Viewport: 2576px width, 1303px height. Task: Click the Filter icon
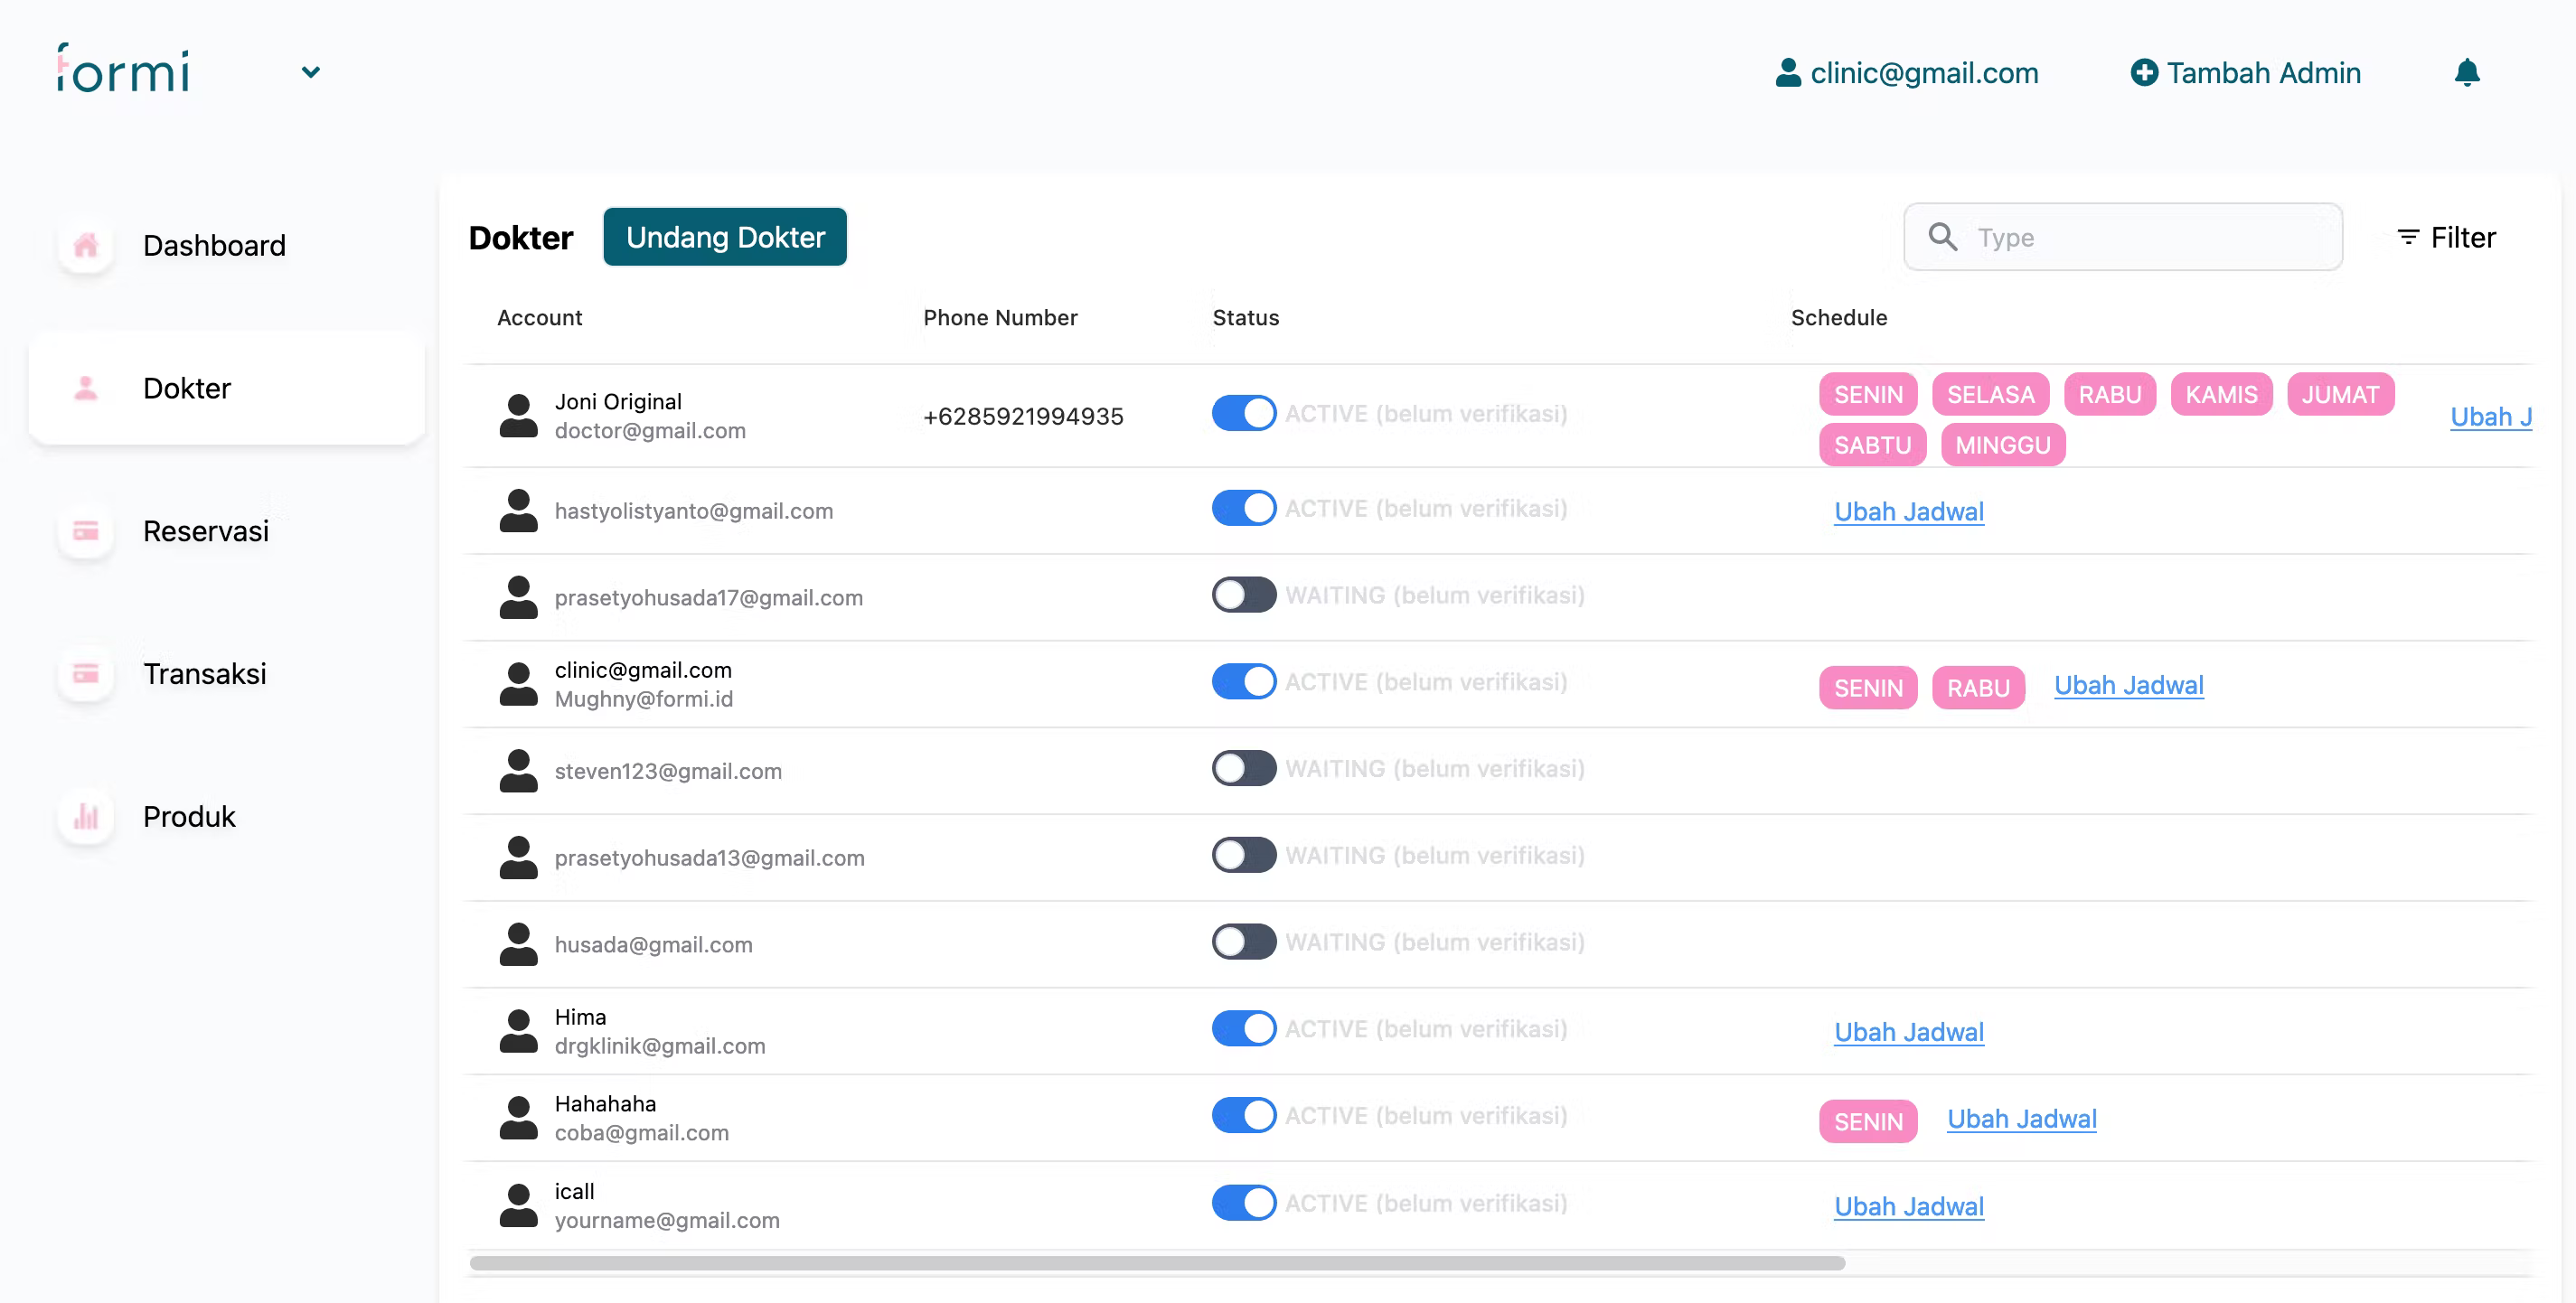2408,237
